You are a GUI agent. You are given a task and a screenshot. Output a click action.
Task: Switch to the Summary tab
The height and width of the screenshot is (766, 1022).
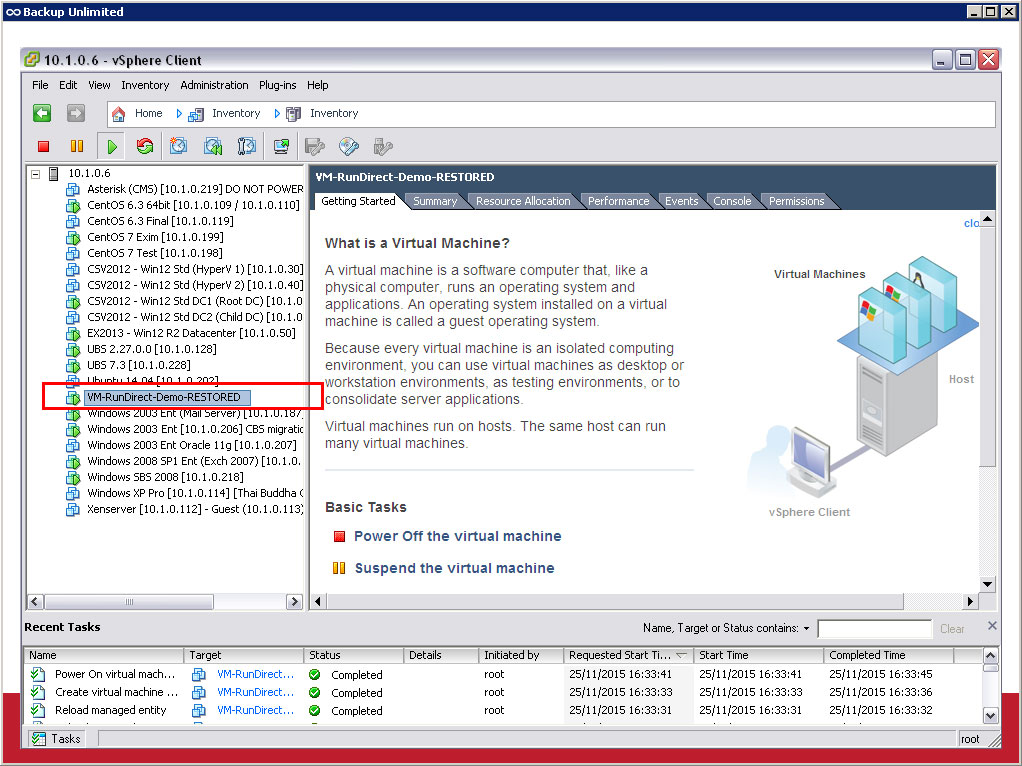point(435,201)
